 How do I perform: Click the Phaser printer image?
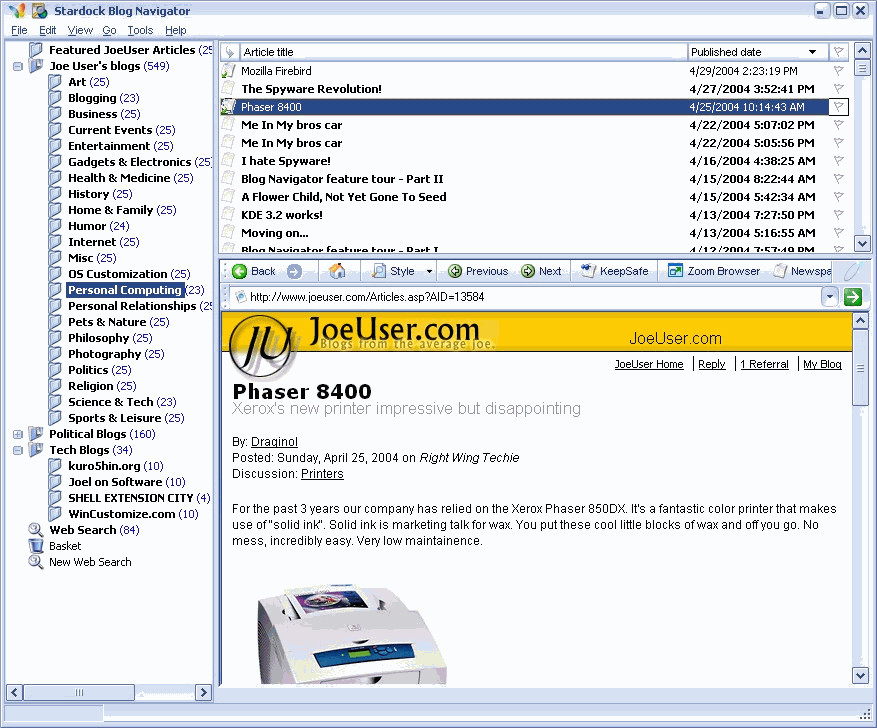tap(351, 635)
